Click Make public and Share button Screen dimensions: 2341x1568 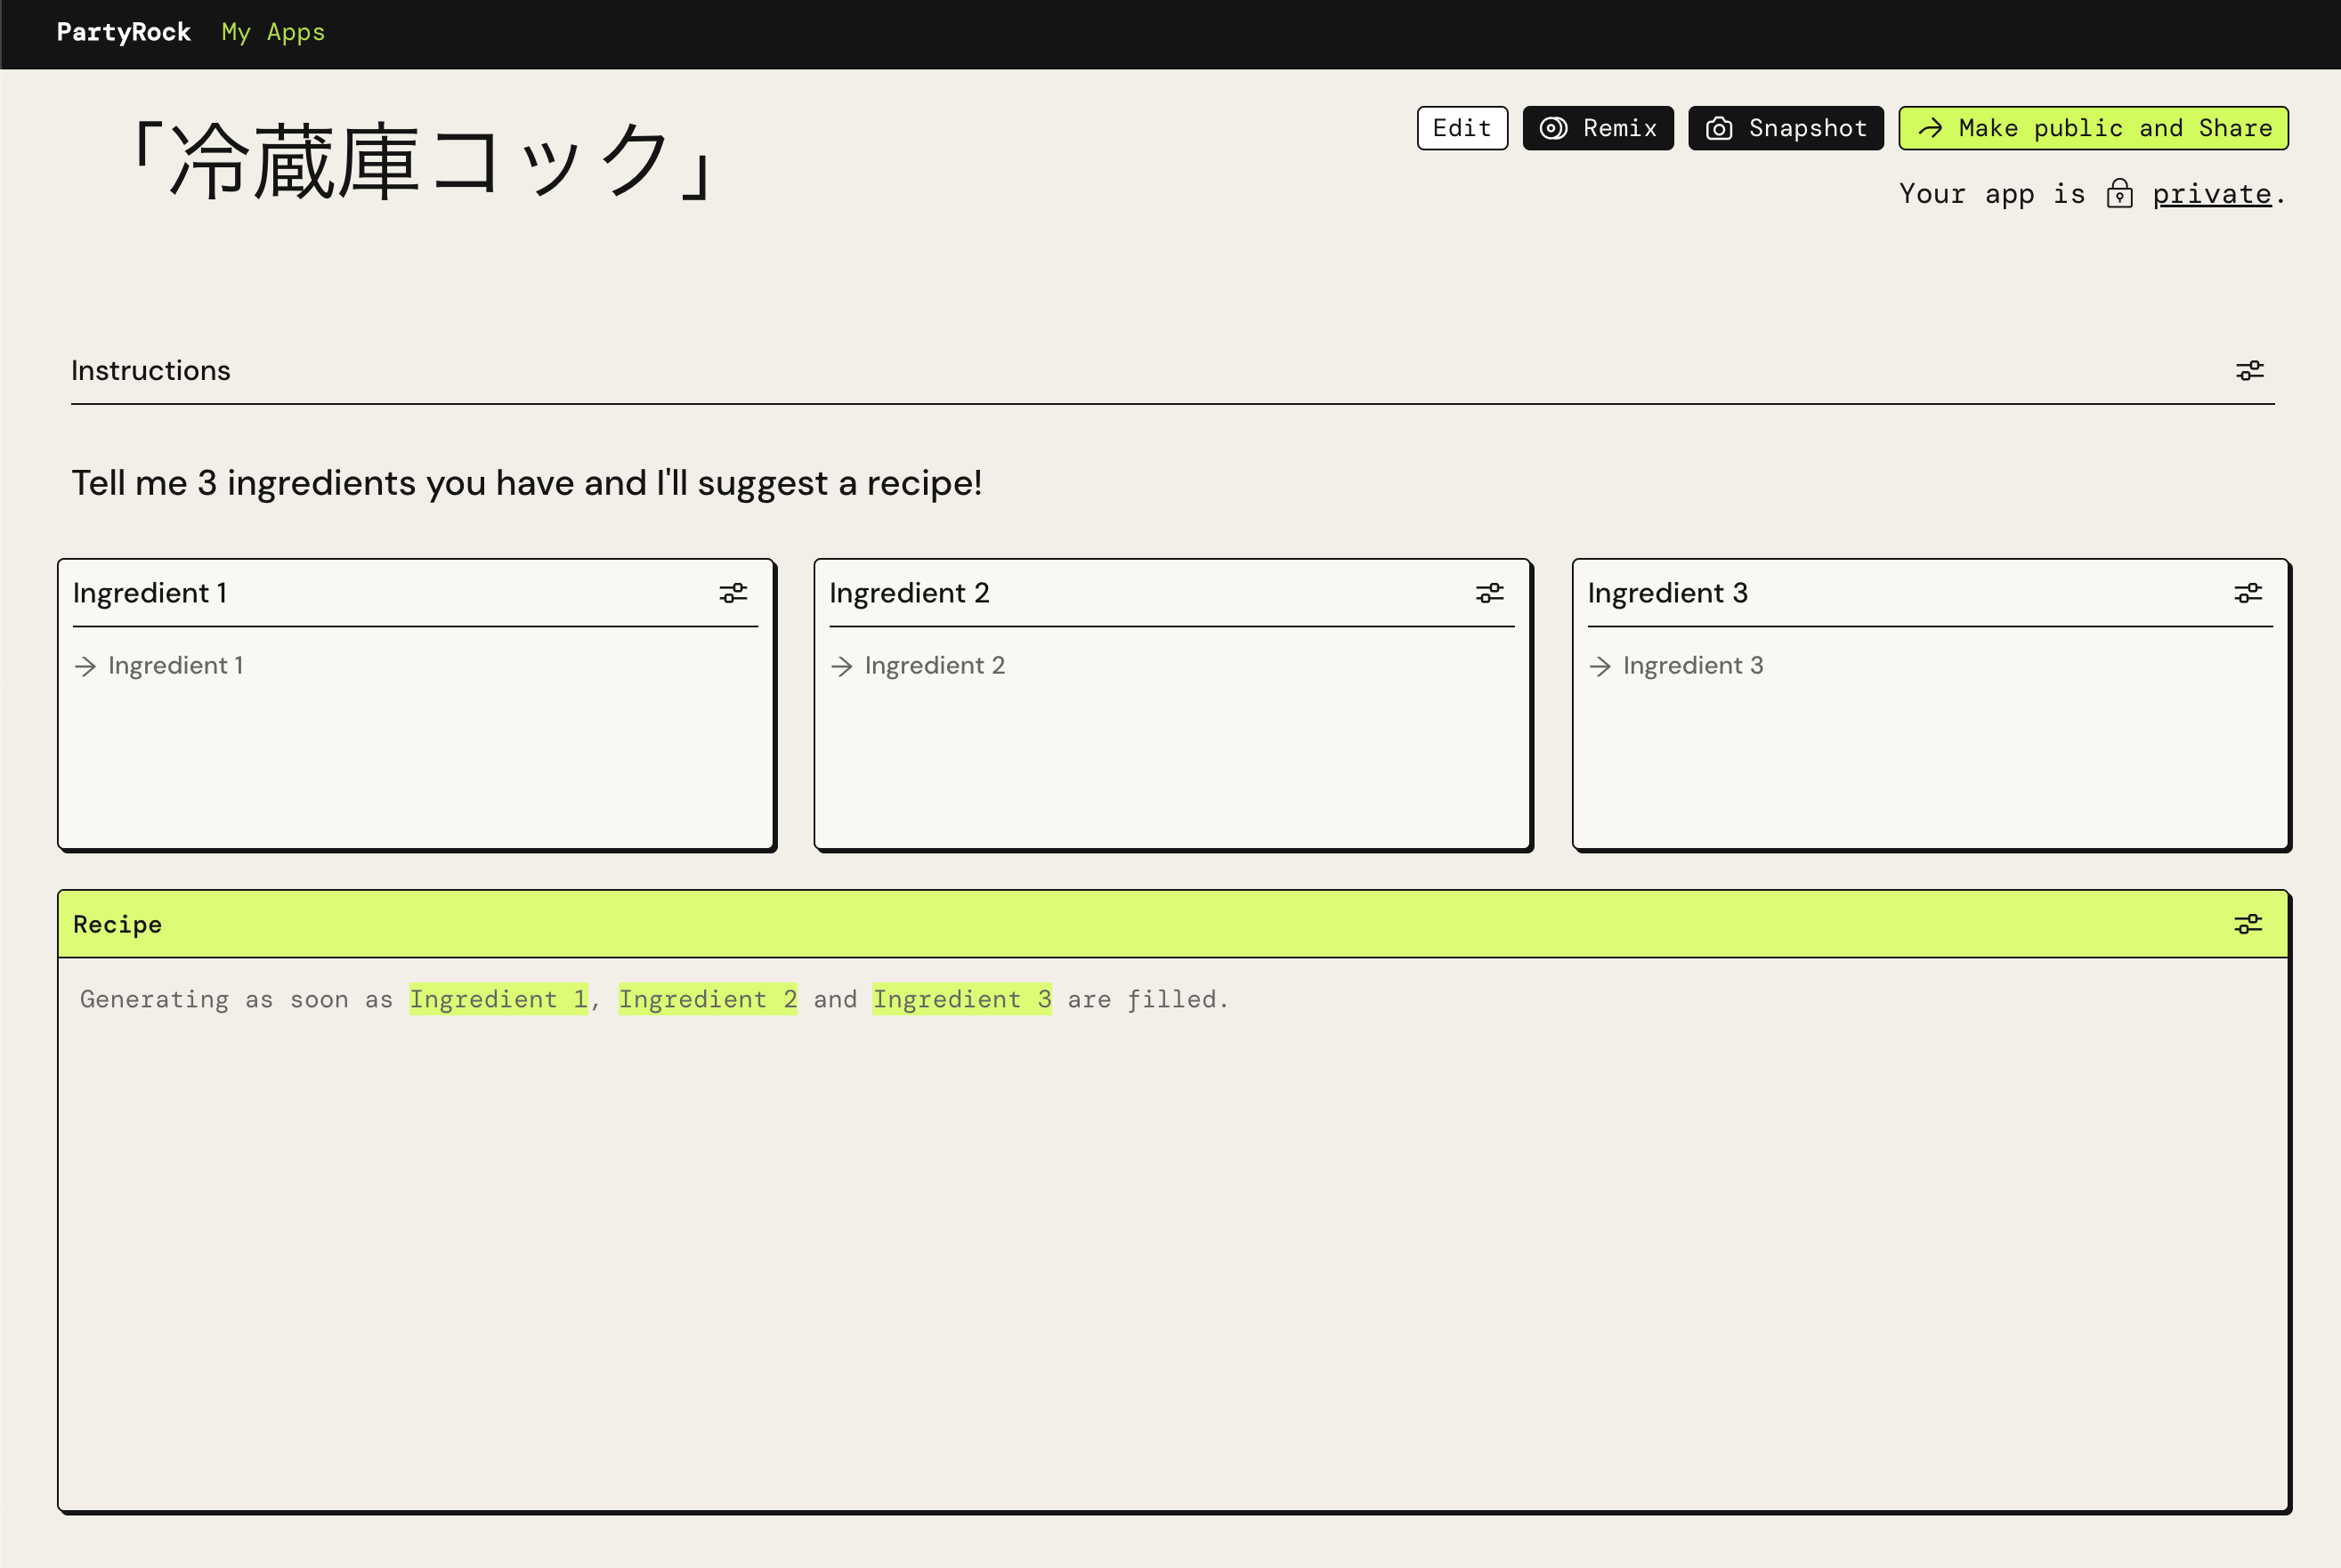click(2093, 129)
